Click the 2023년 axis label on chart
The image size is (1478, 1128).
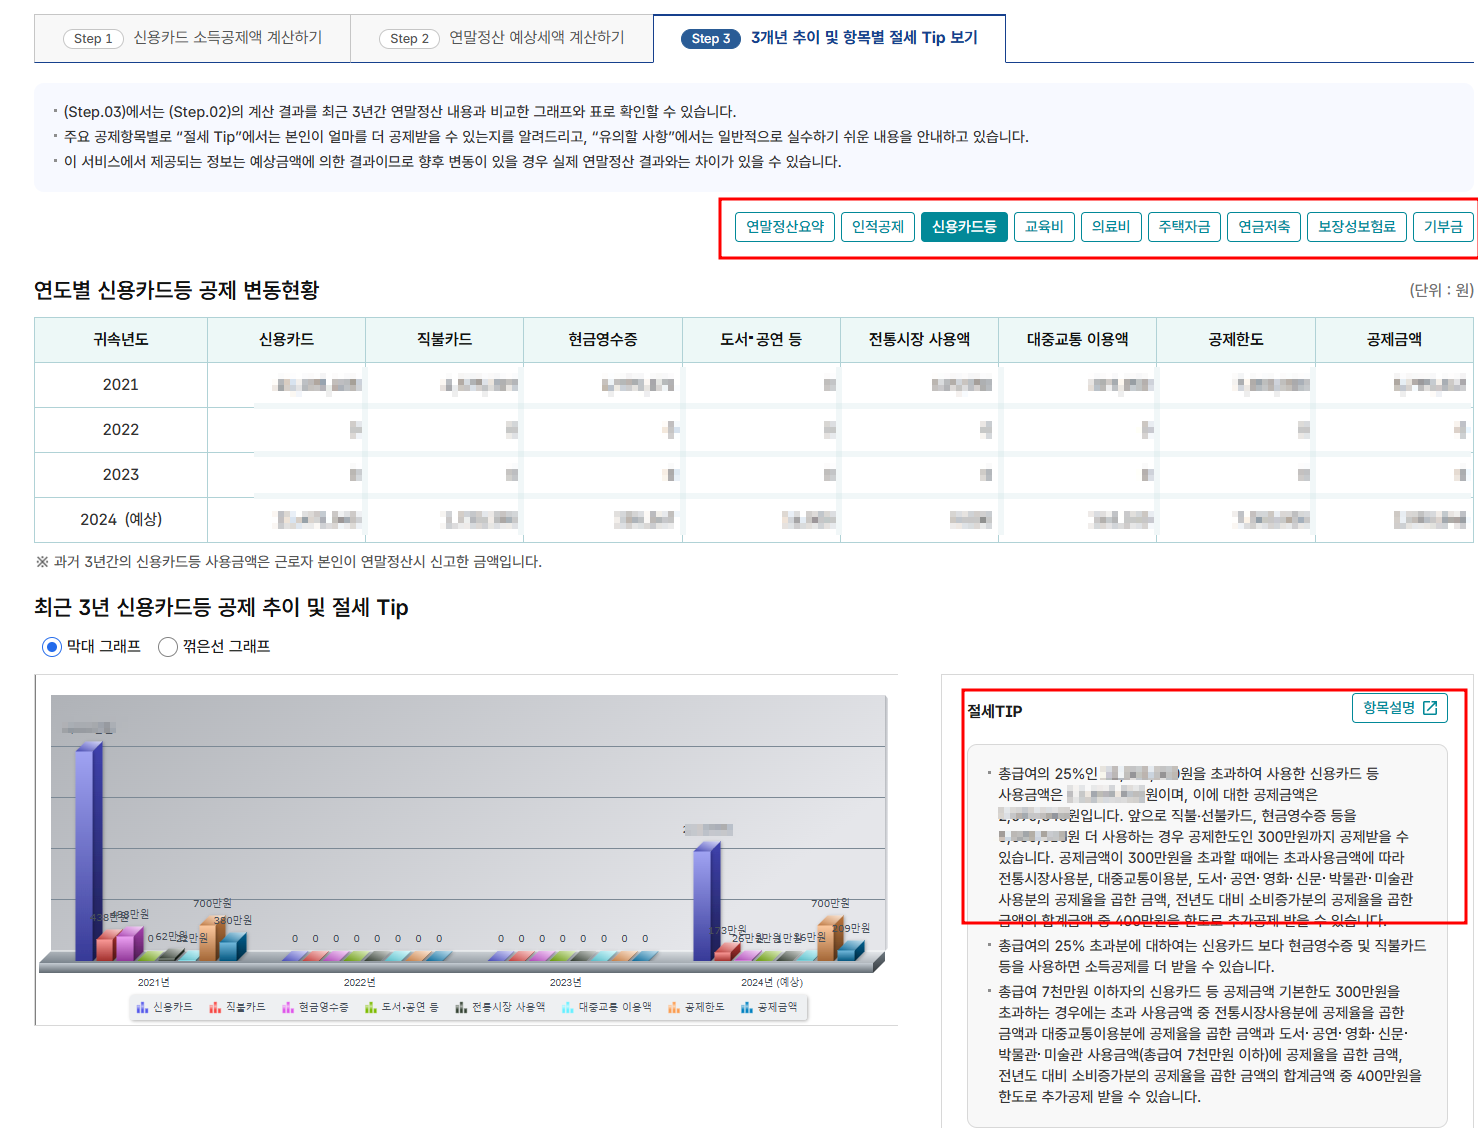(x=565, y=983)
